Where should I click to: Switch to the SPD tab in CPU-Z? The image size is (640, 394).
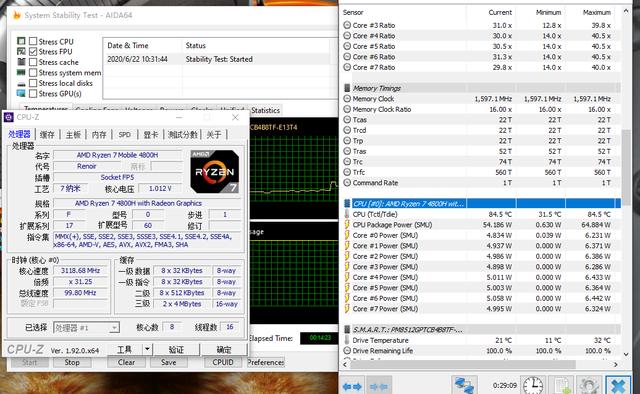click(124, 134)
